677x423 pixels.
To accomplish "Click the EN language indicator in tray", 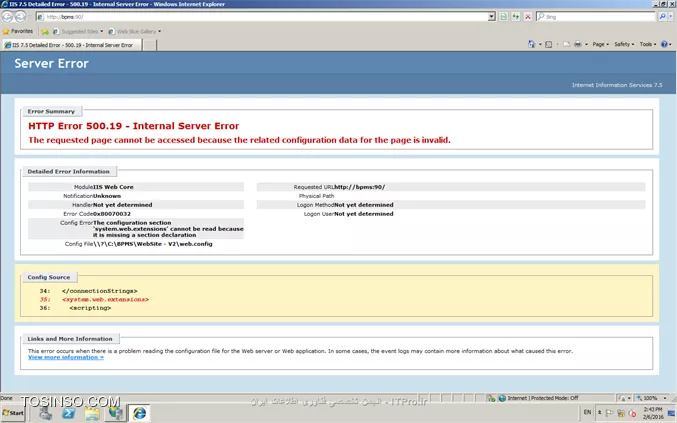I will [587, 412].
